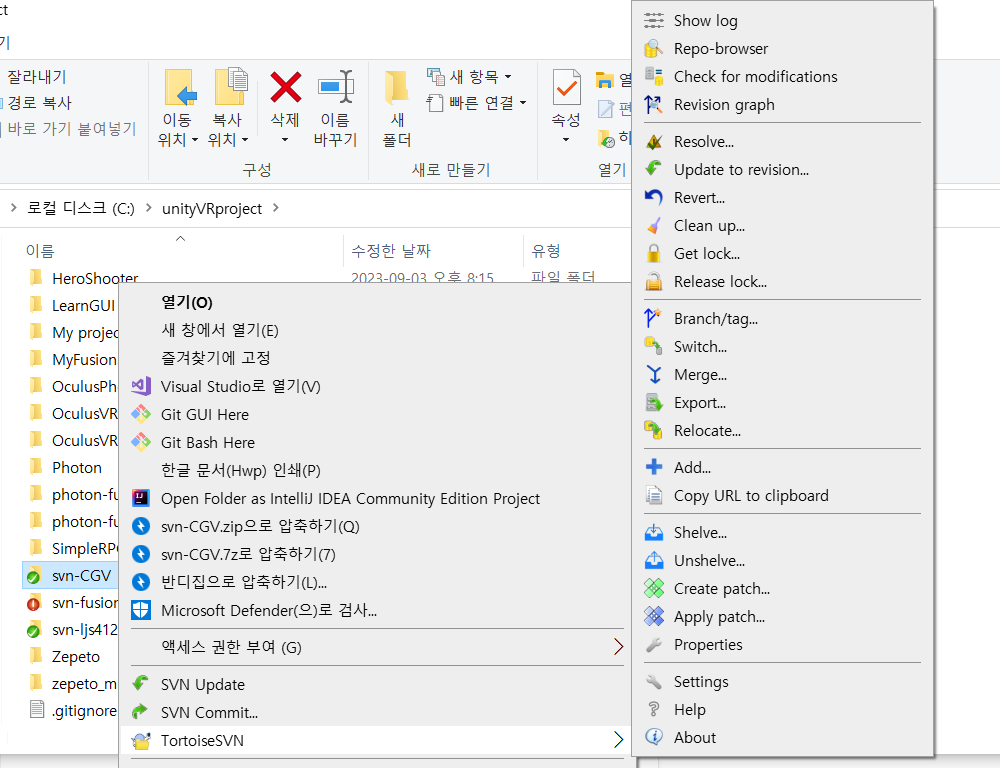Open the 속성 dropdown arrow
The height and width of the screenshot is (768, 1000).
point(566,140)
